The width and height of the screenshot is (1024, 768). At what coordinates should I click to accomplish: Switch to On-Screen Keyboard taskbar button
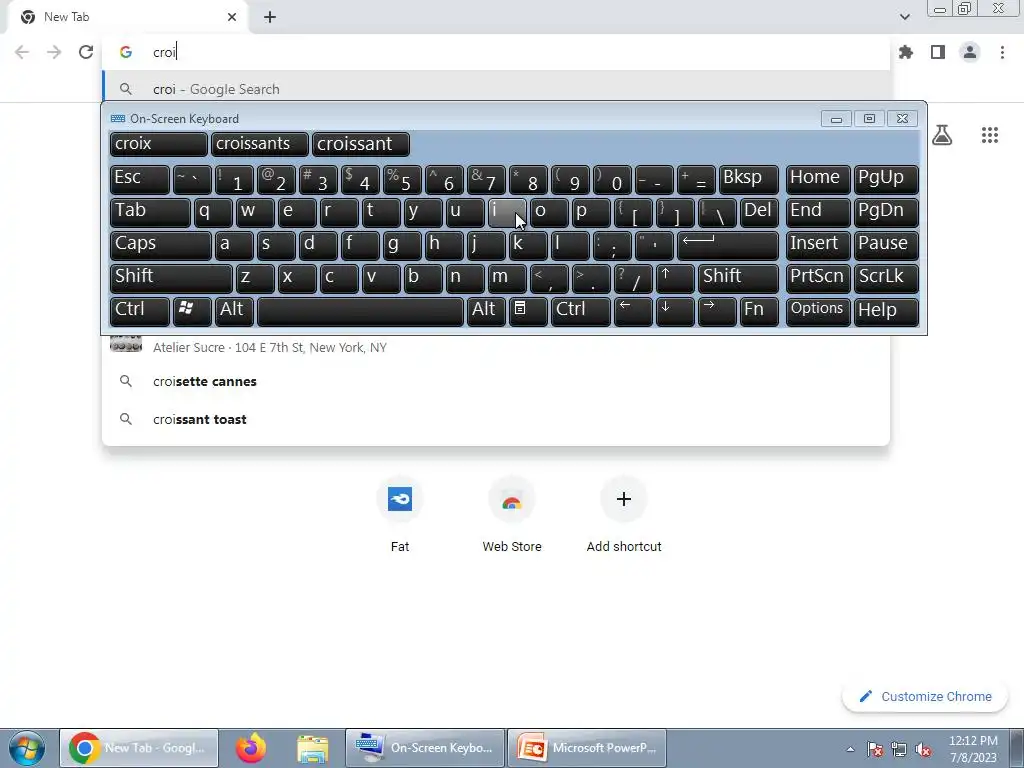click(425, 748)
